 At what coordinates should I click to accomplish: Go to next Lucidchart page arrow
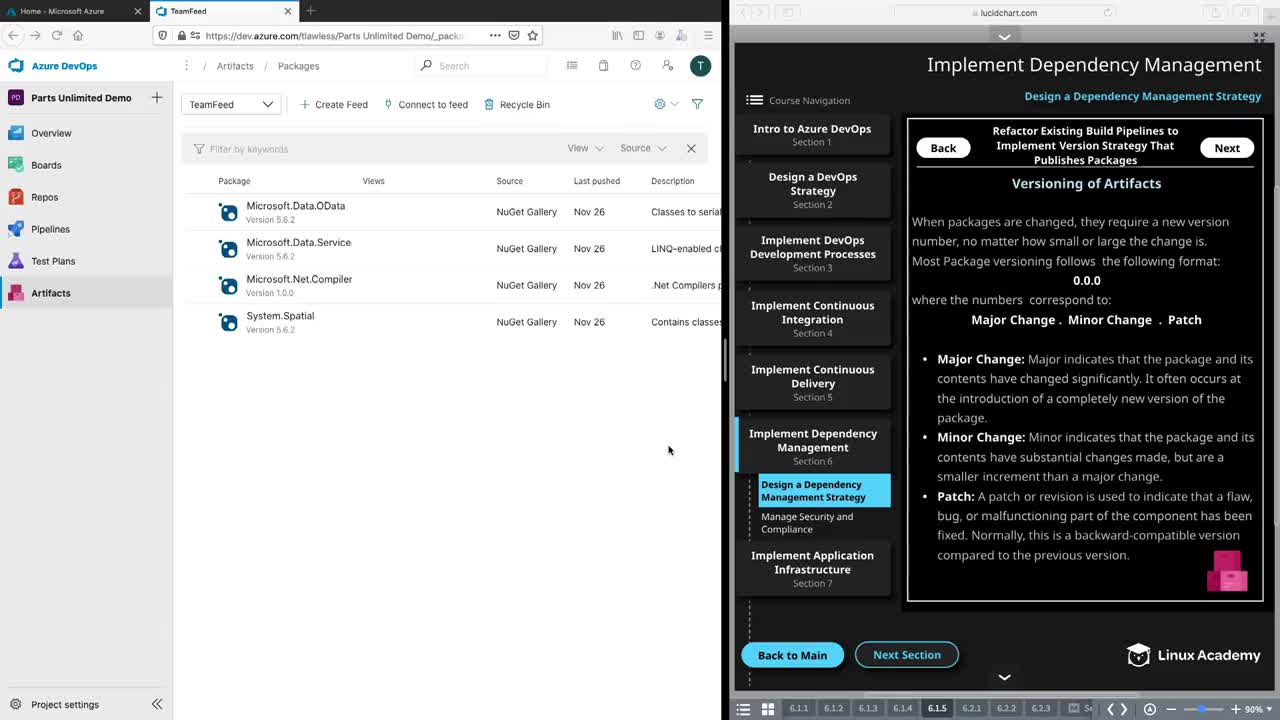(x=1124, y=709)
